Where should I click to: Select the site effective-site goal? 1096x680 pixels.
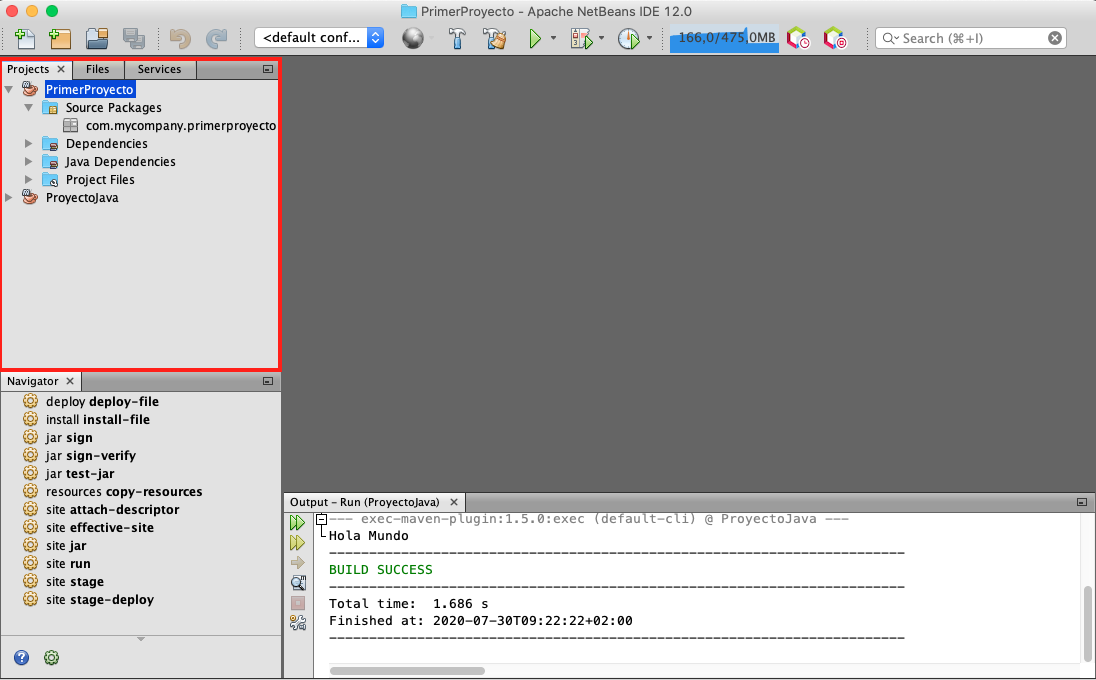pos(99,528)
